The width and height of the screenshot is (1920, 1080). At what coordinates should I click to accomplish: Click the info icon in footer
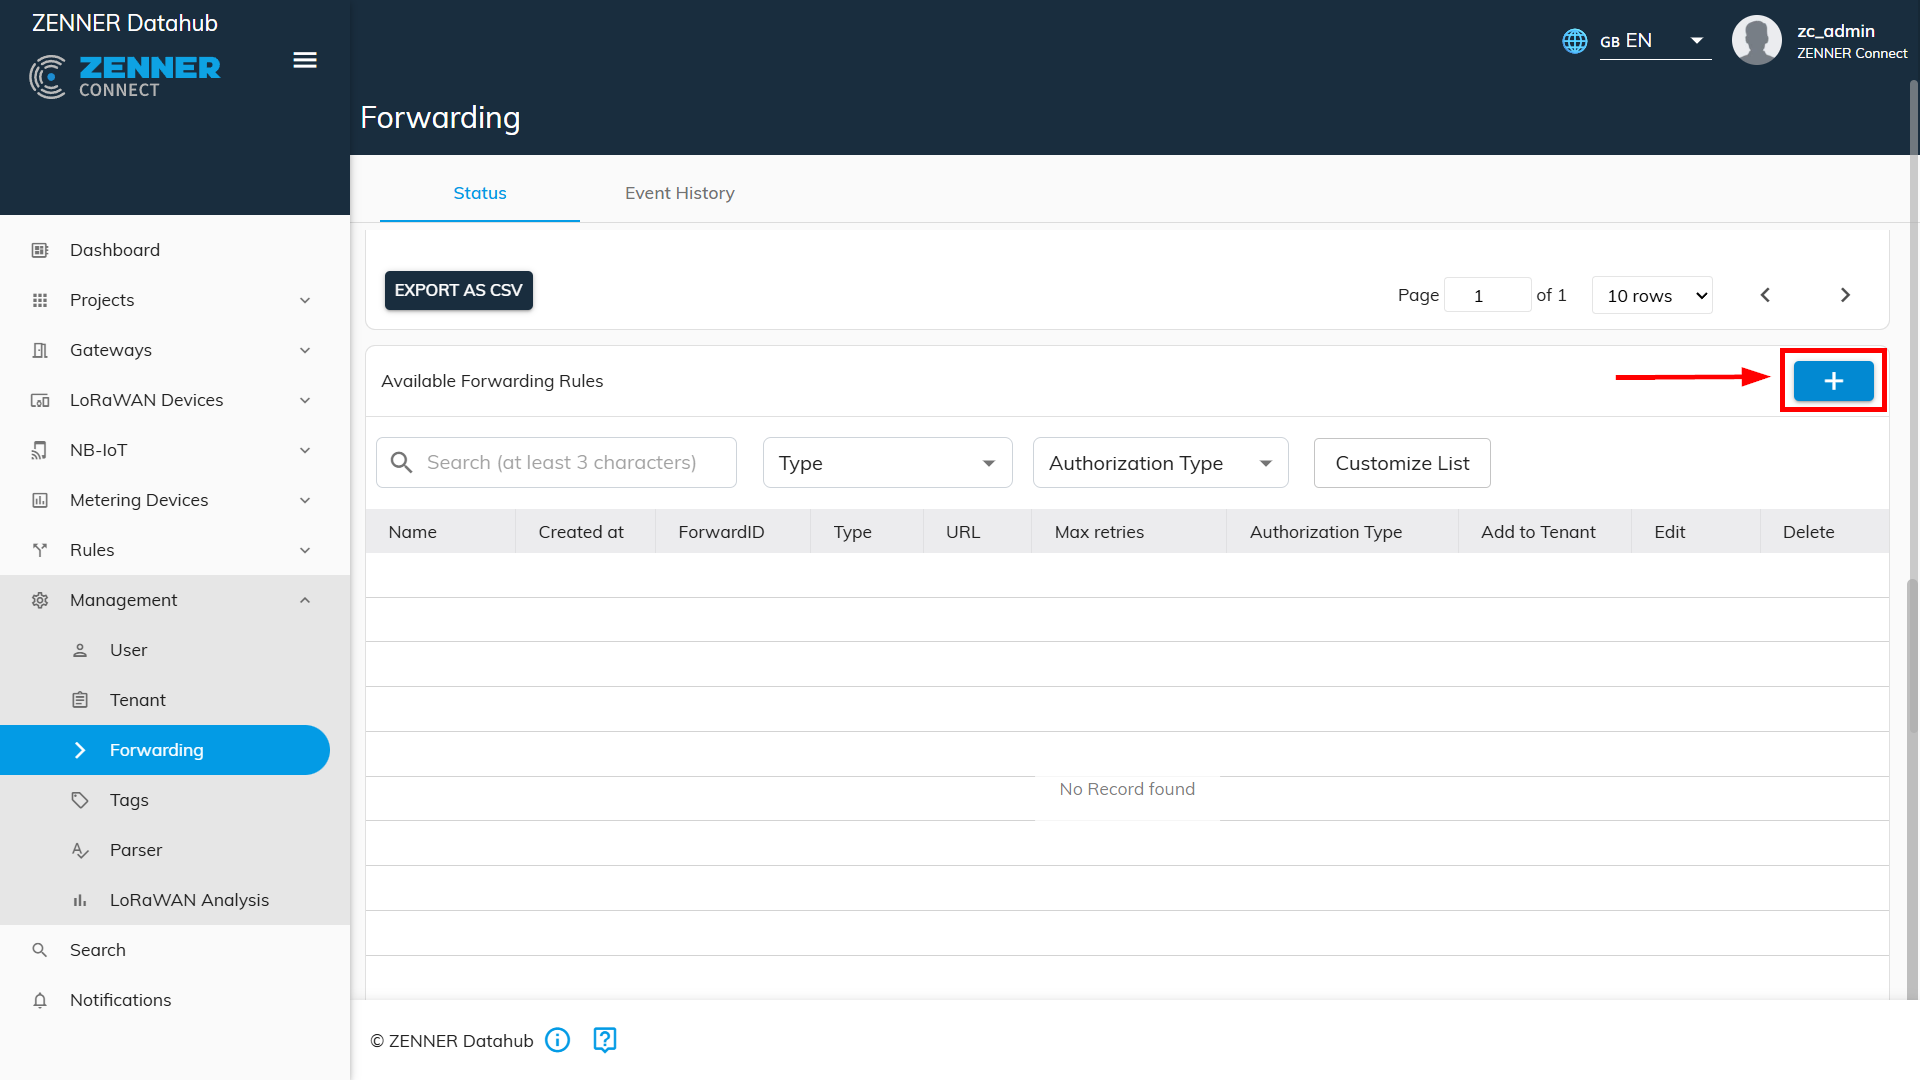point(558,1040)
